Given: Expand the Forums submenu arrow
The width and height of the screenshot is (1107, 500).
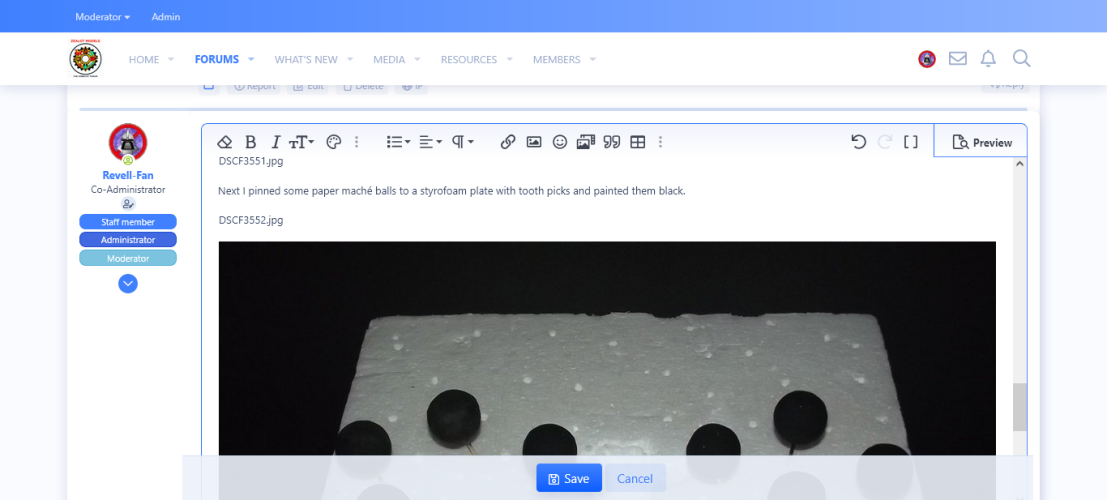Looking at the screenshot, I should 251,59.
